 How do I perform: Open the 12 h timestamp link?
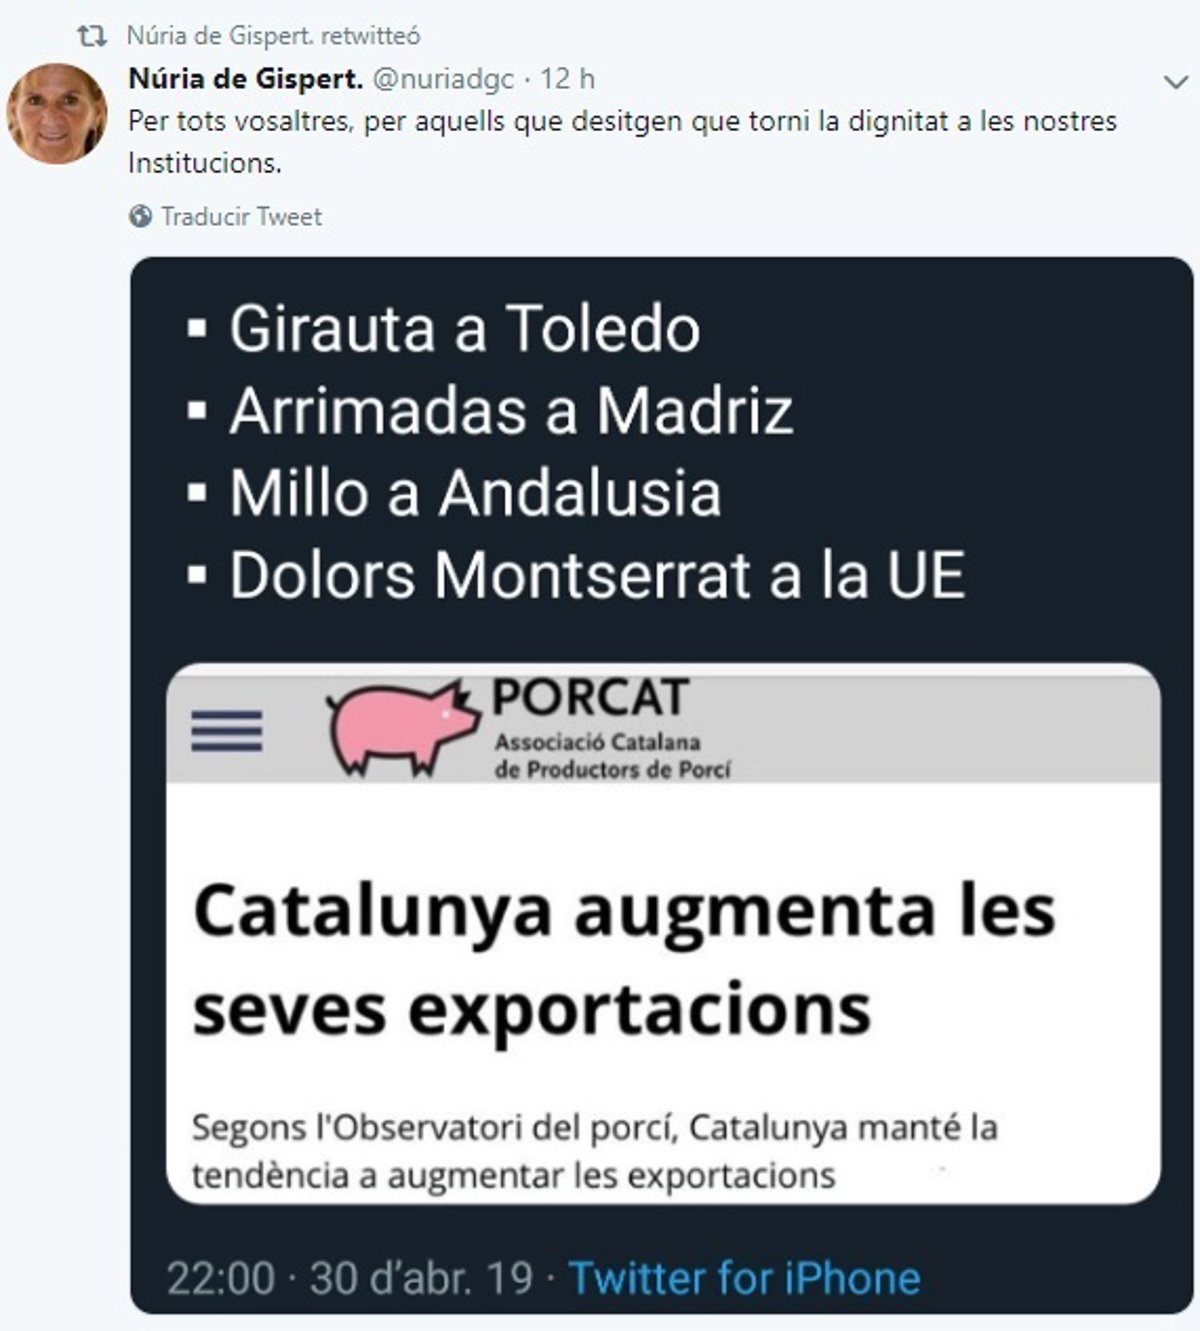pyautogui.click(x=567, y=78)
